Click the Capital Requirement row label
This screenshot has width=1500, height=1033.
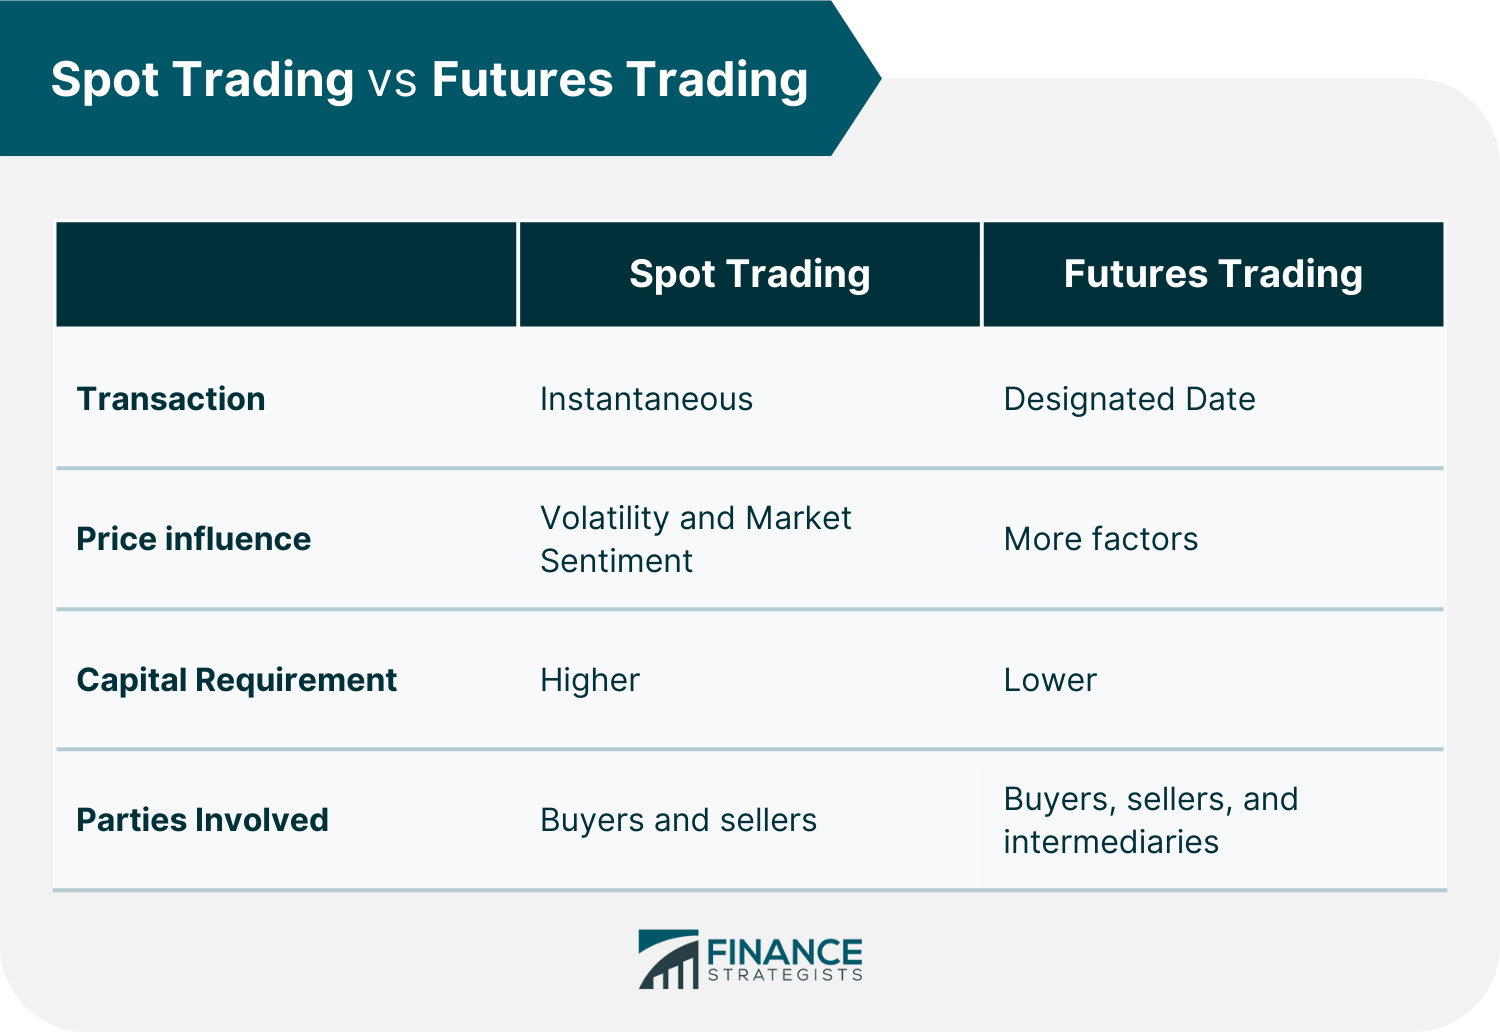[237, 680]
